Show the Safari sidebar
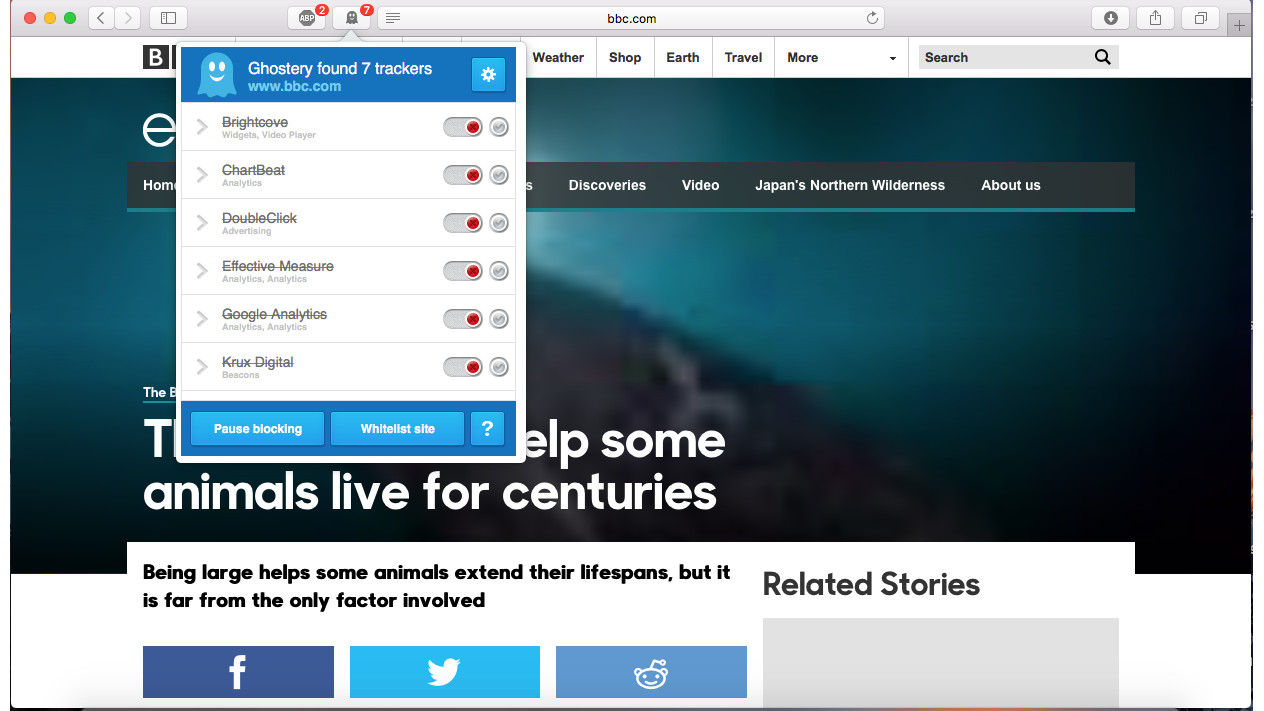Image resolution: width=1264 pixels, height=711 pixels. pos(168,18)
